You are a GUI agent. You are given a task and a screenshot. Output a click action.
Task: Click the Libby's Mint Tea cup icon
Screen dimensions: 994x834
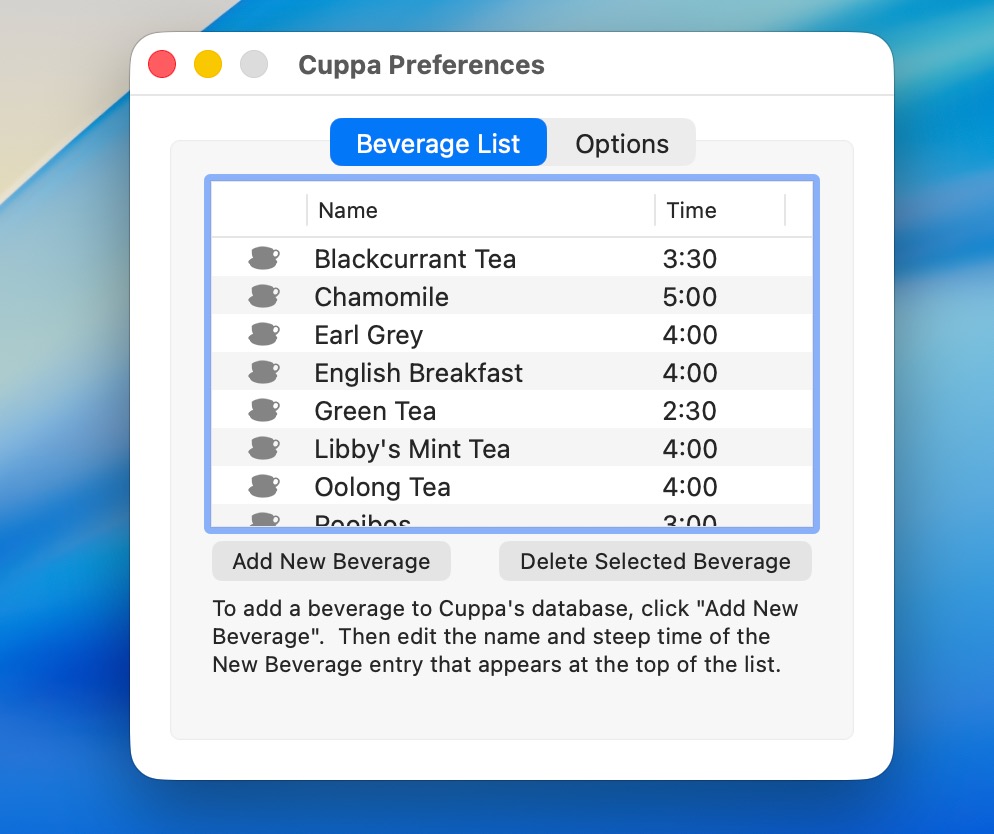tap(263, 448)
